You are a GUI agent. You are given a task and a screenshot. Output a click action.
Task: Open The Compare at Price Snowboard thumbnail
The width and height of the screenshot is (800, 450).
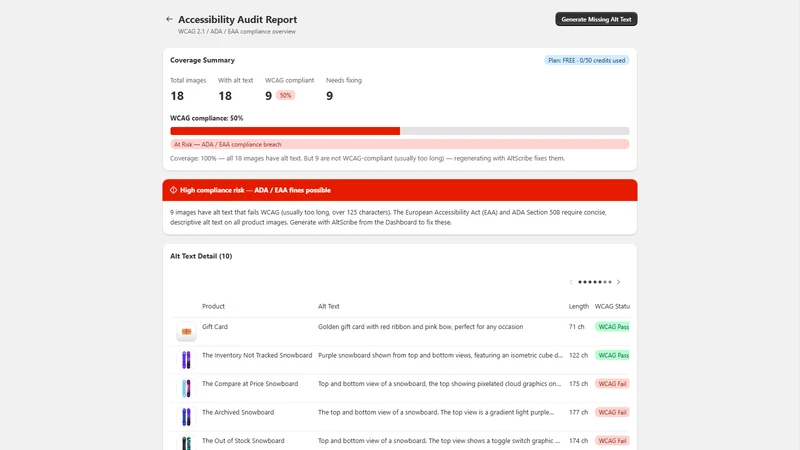186,388
